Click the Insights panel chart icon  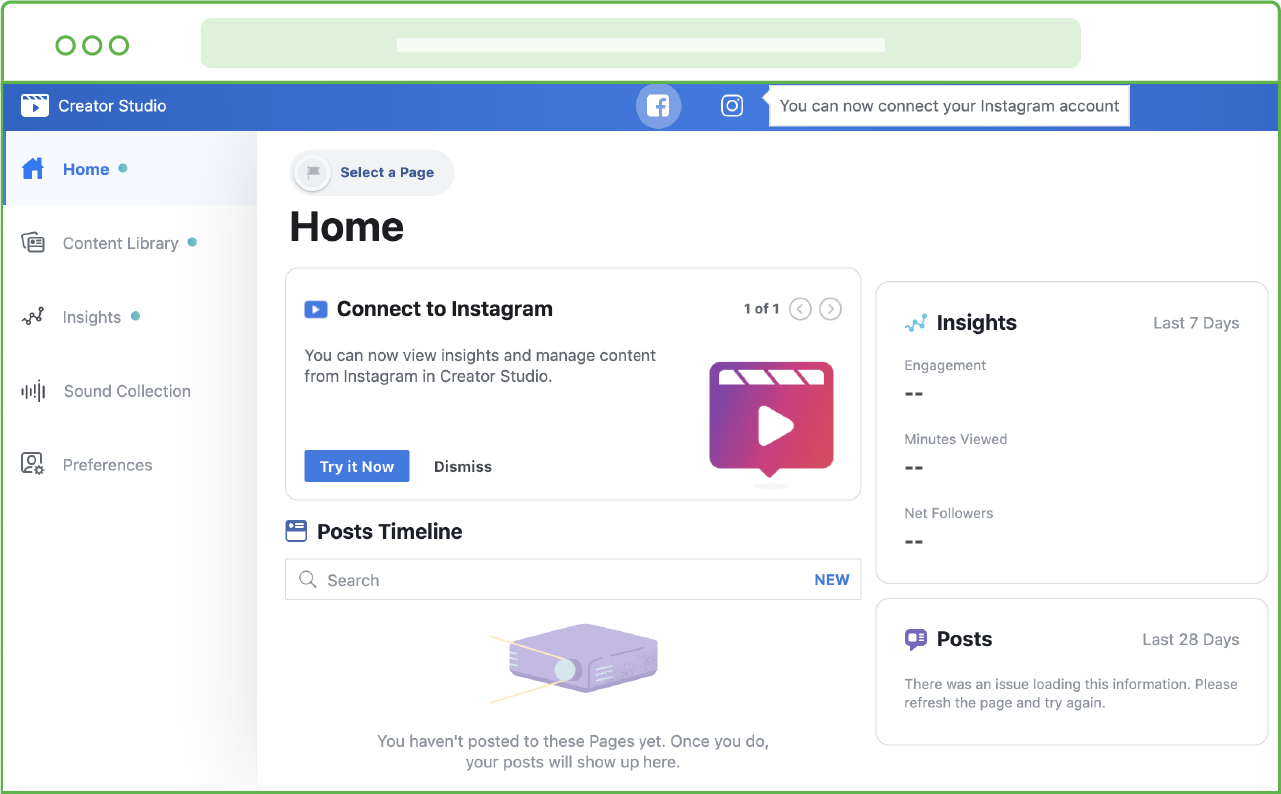(915, 323)
